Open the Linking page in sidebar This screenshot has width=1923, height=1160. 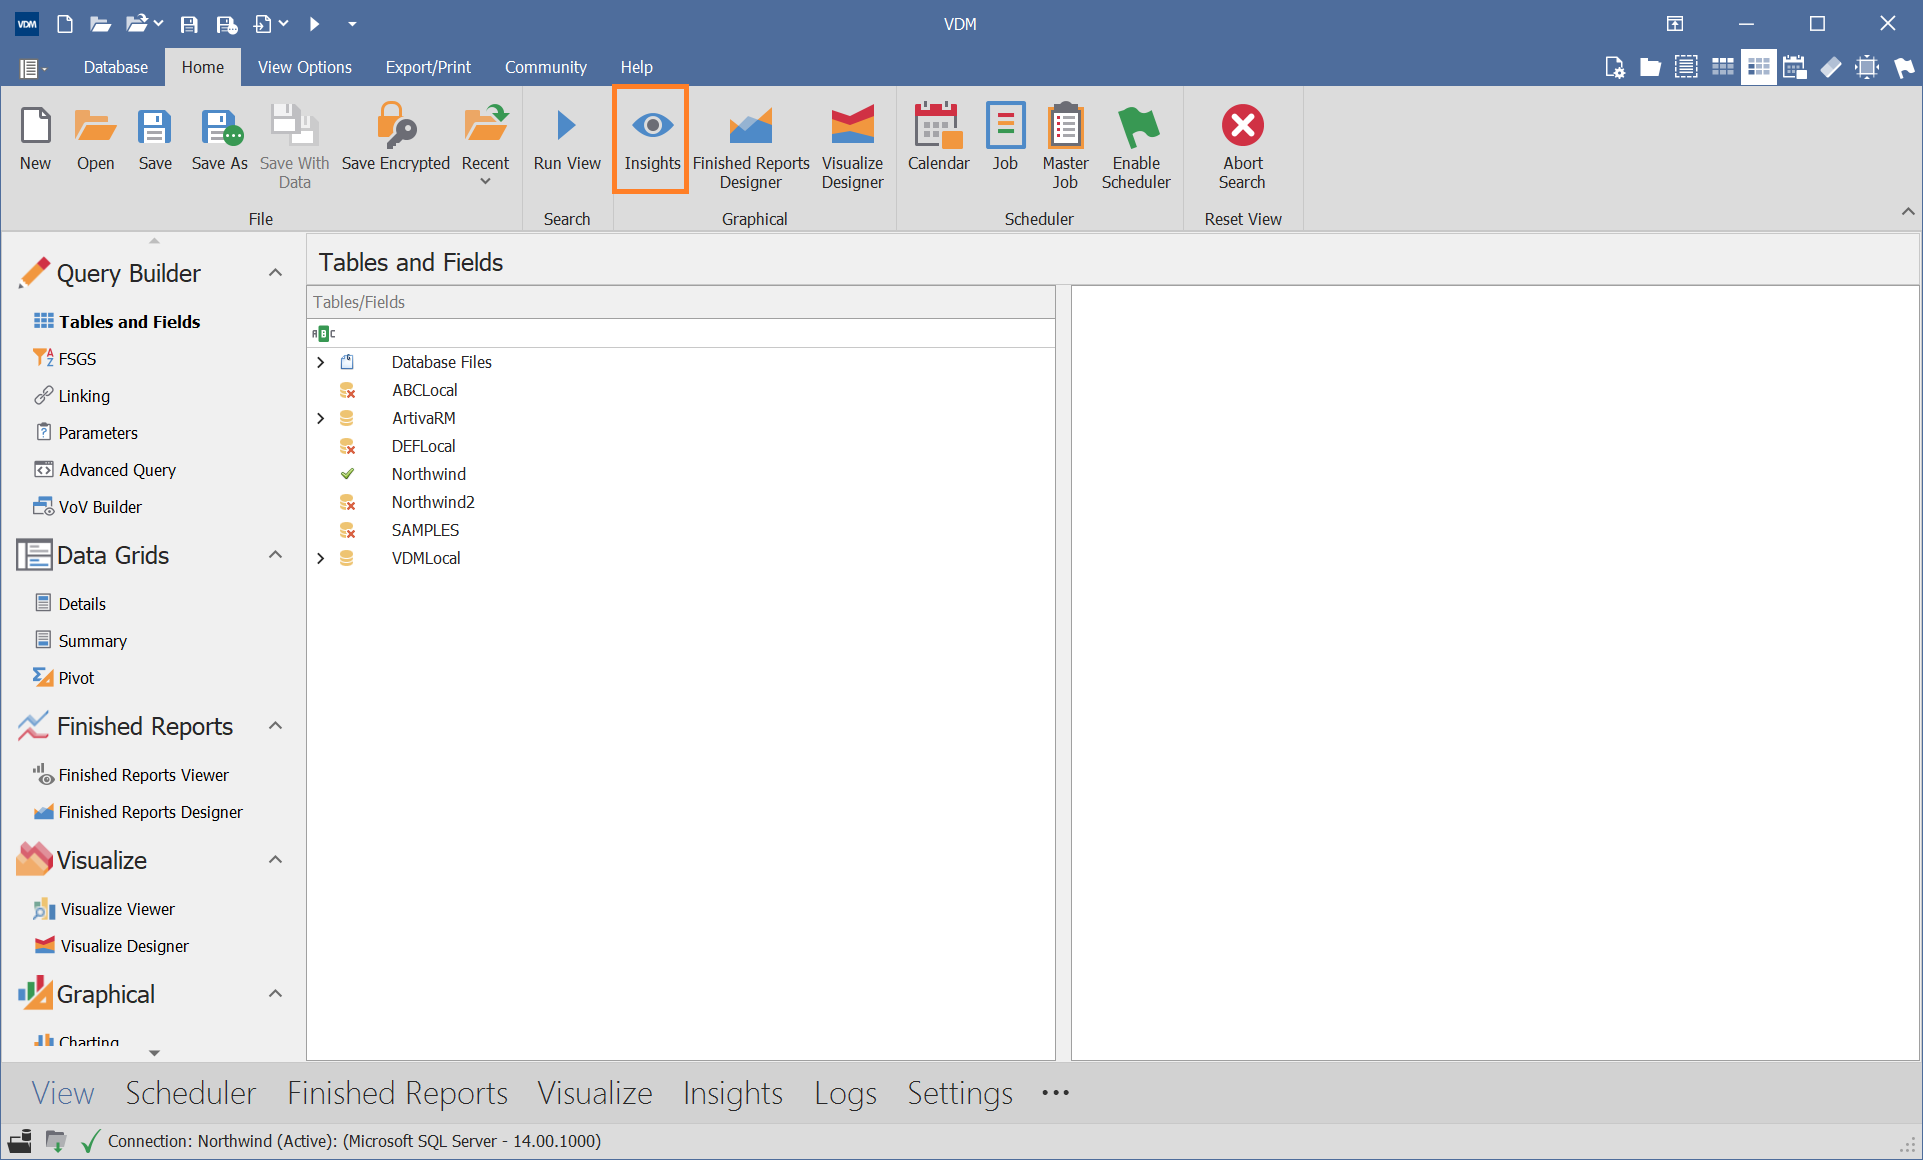[84, 396]
